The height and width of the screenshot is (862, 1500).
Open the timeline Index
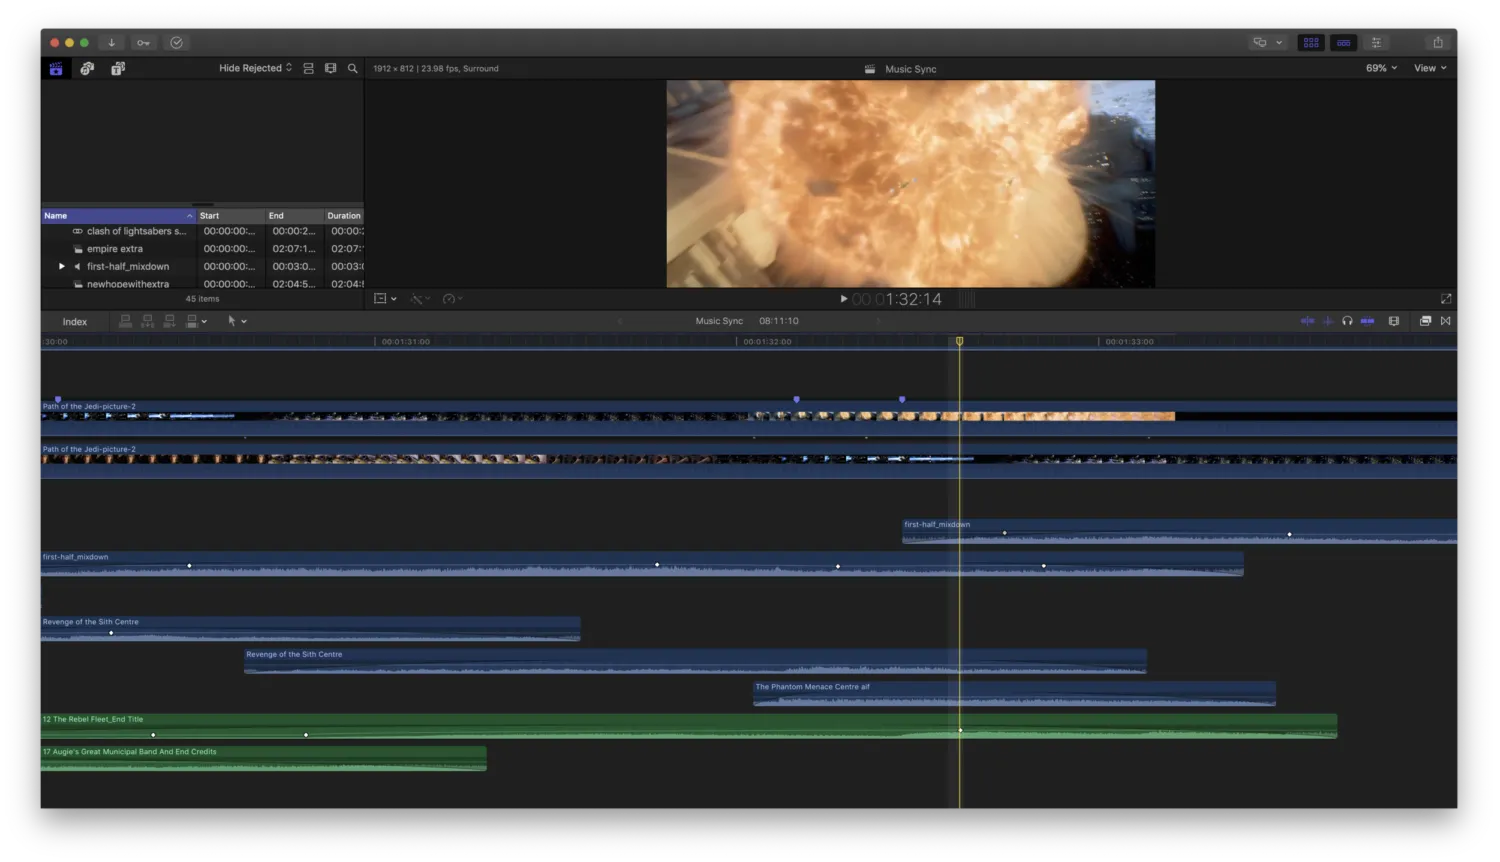pos(75,321)
